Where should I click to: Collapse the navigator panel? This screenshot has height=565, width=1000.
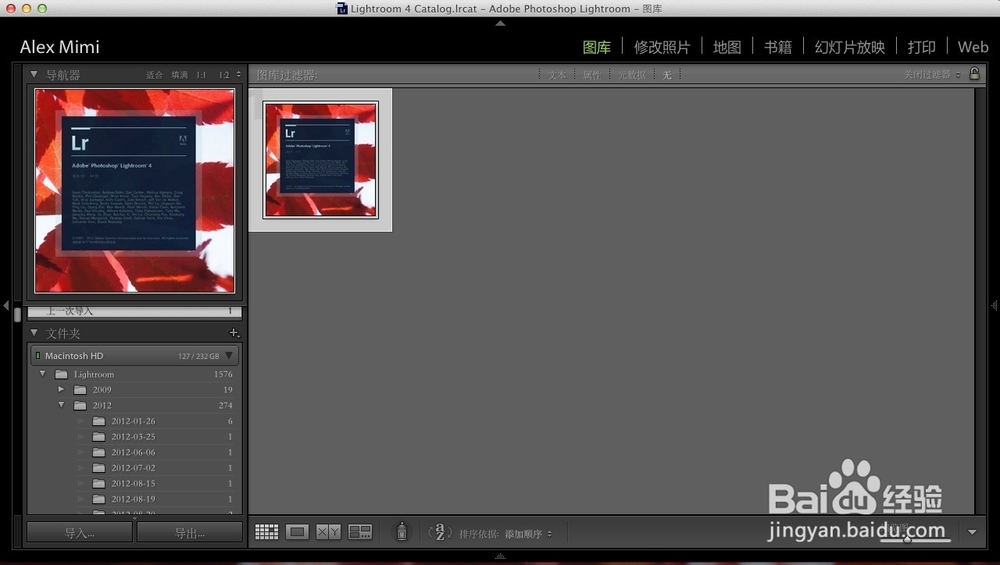(34, 74)
